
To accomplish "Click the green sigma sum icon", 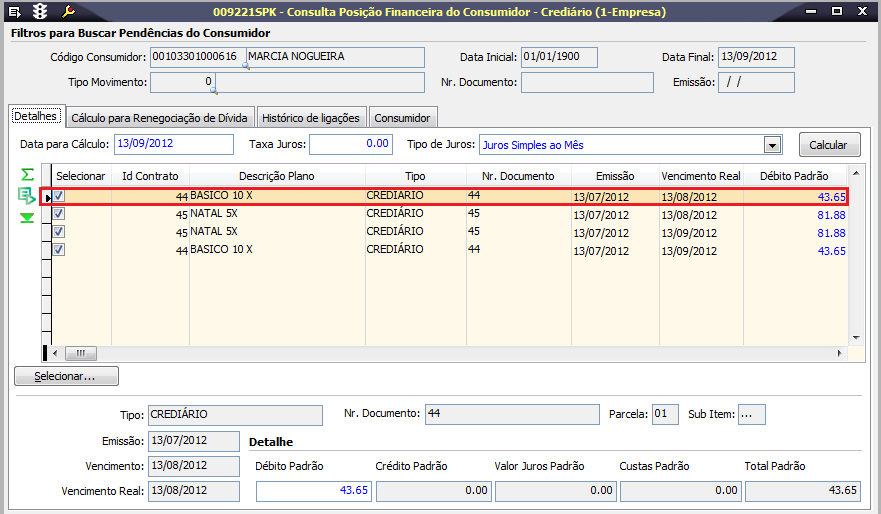I will [x=27, y=175].
